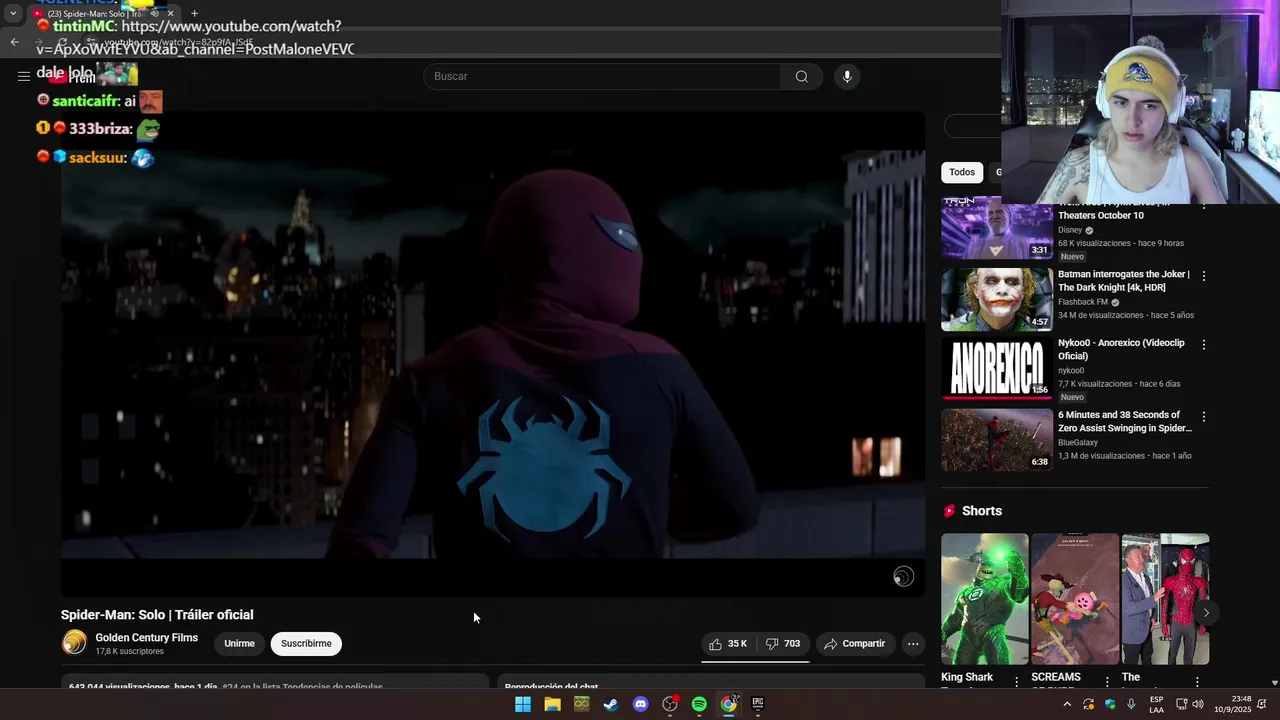Open volume control in system tray
This screenshot has height=720, width=1280.
click(x=1198, y=704)
